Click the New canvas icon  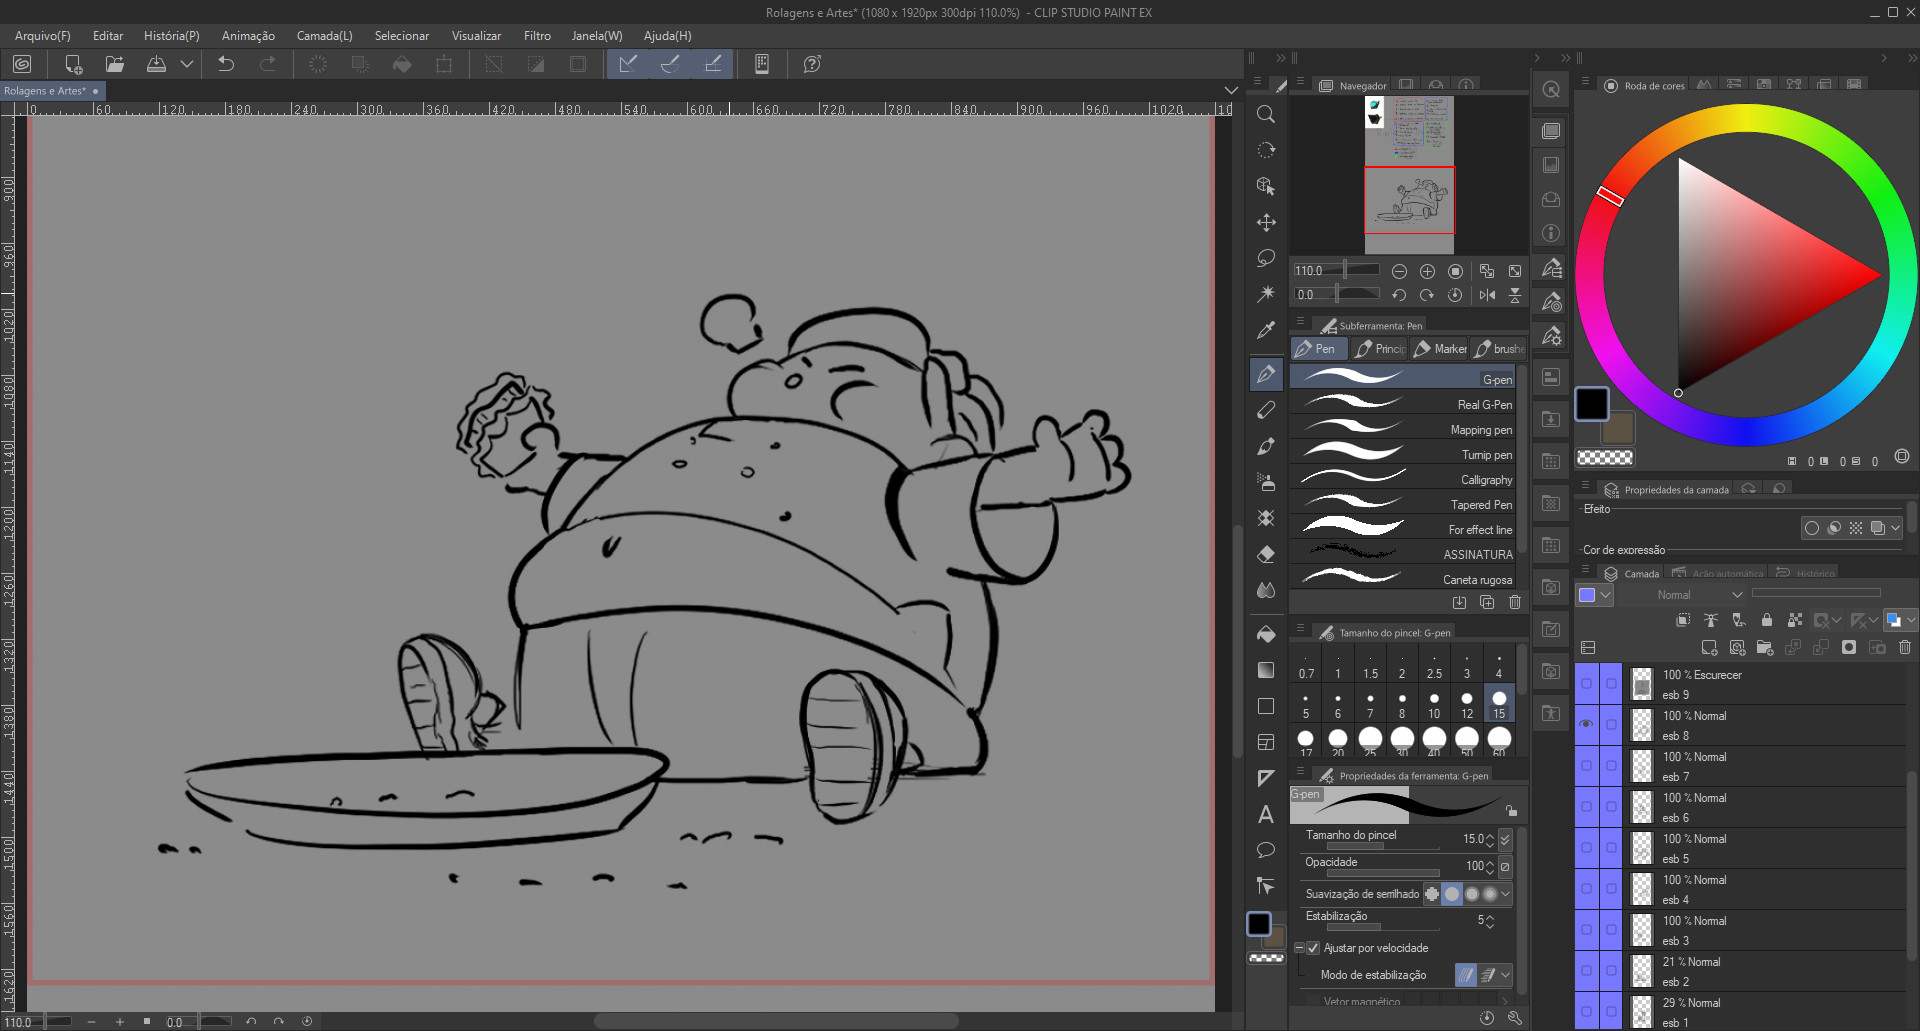pos(73,64)
